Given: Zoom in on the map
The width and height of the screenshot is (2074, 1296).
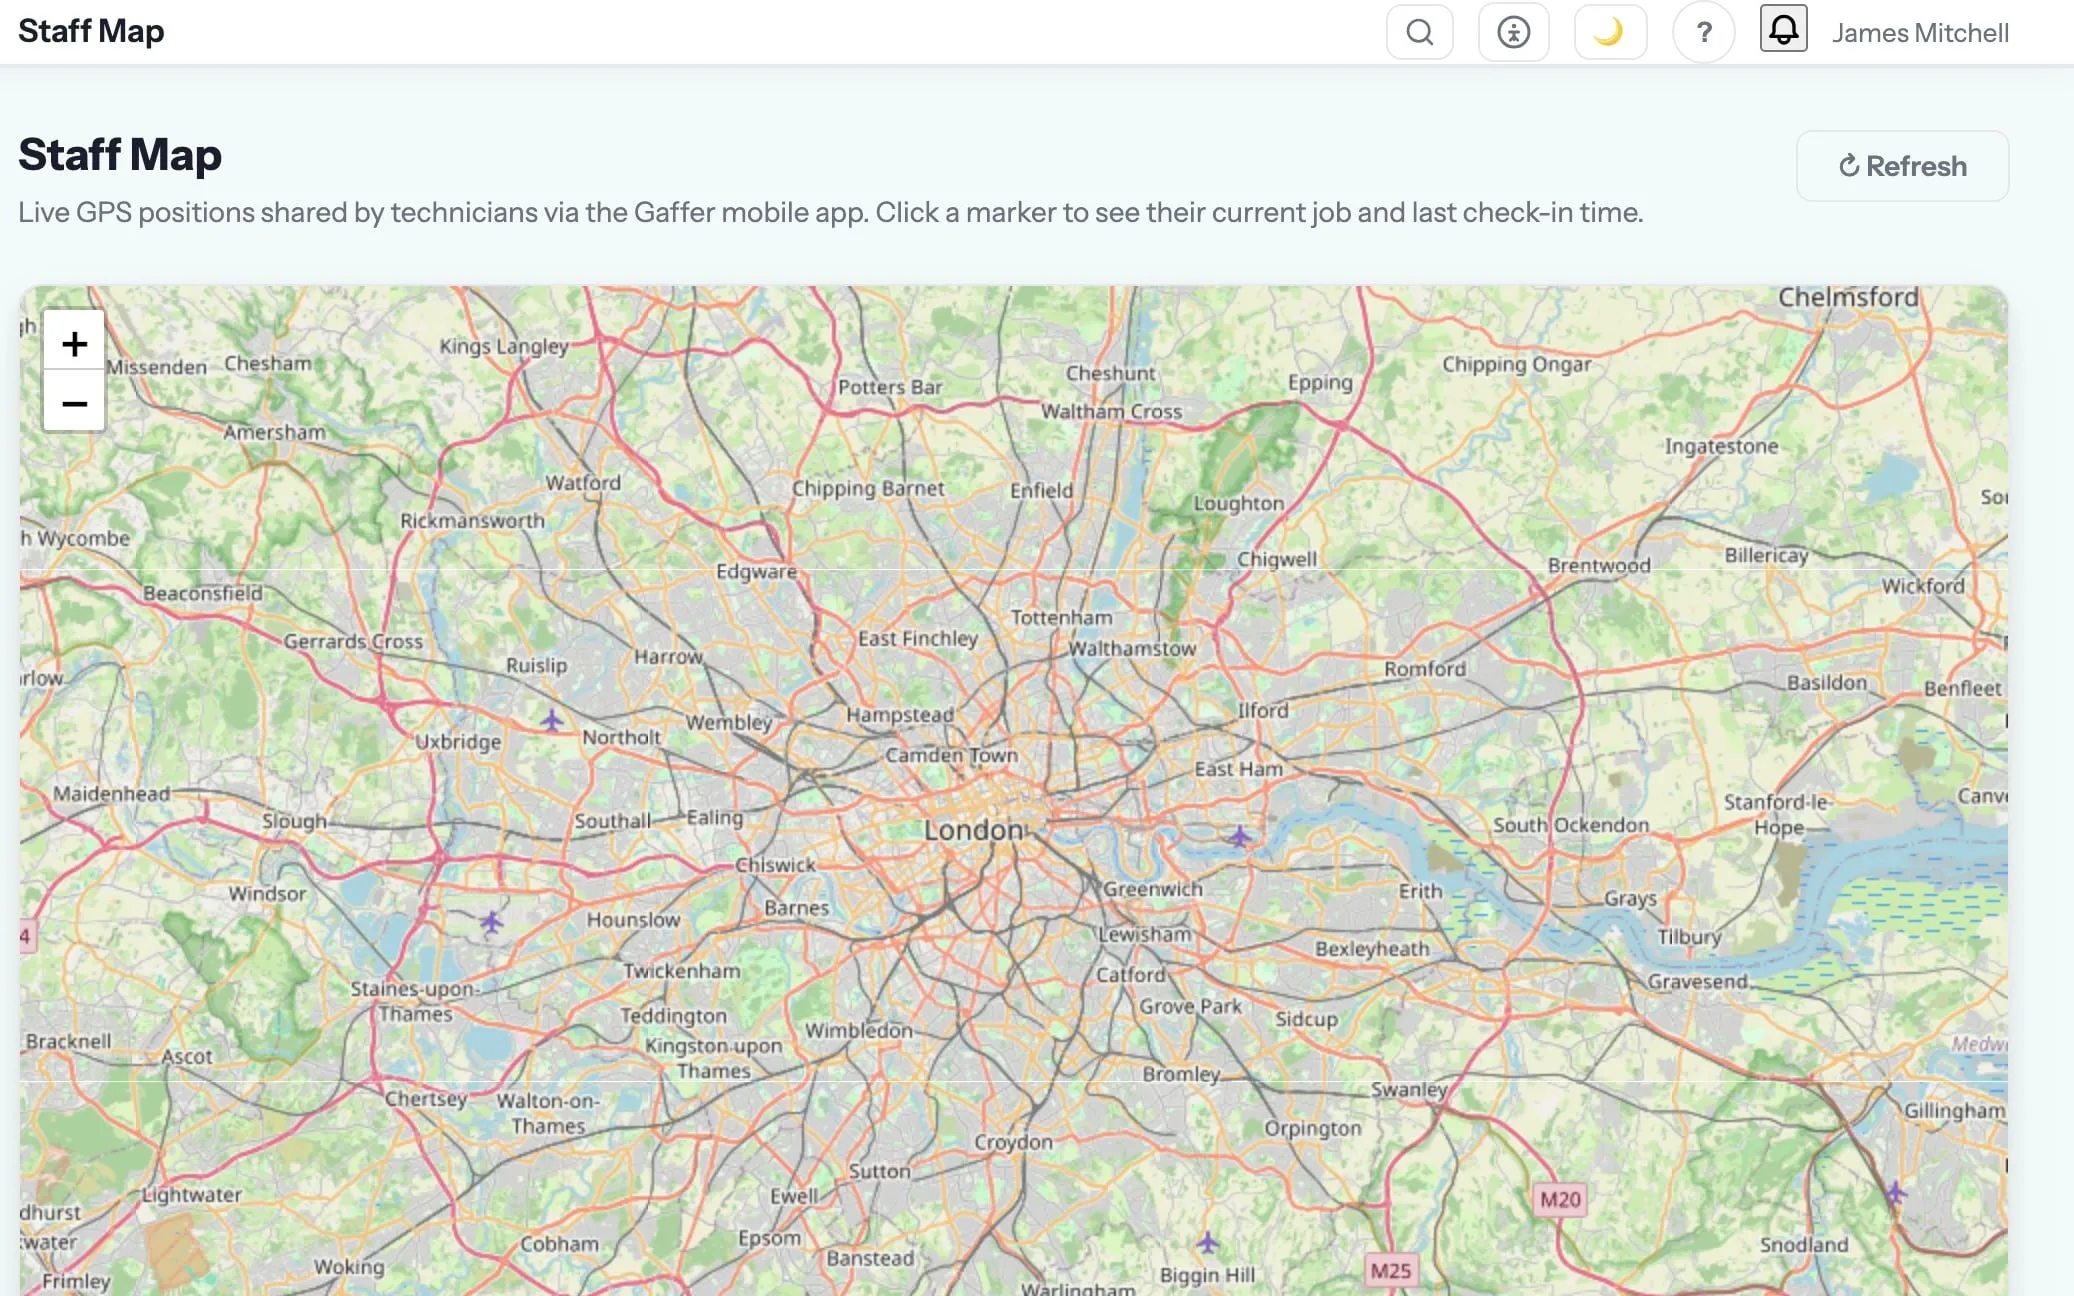Looking at the screenshot, I should pos(74,344).
